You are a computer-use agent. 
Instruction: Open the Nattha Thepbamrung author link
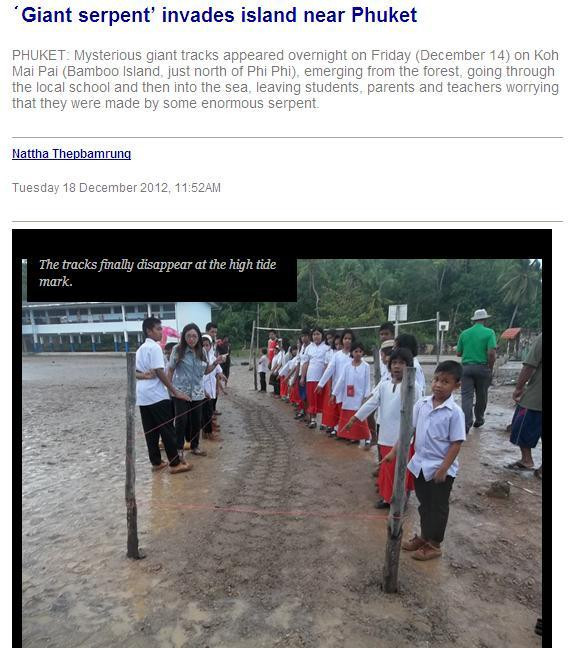coord(71,154)
